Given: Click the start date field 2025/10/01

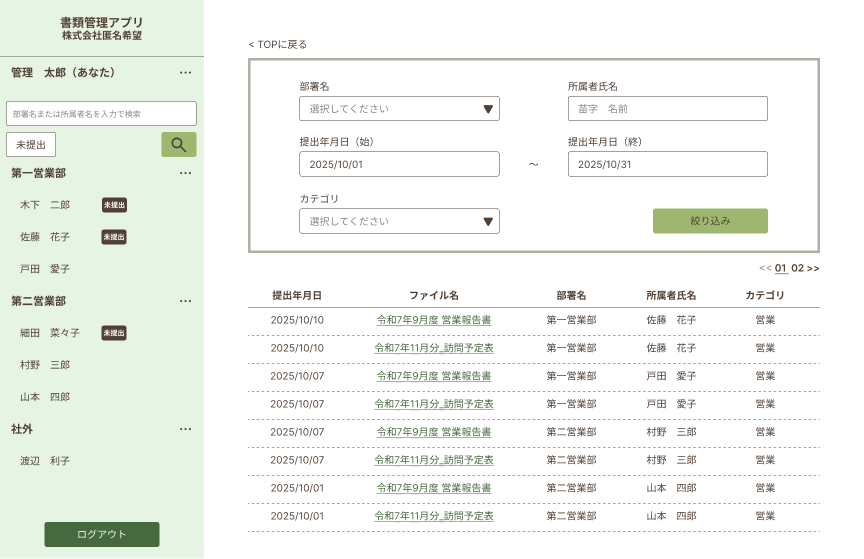Looking at the screenshot, I should click(x=399, y=164).
